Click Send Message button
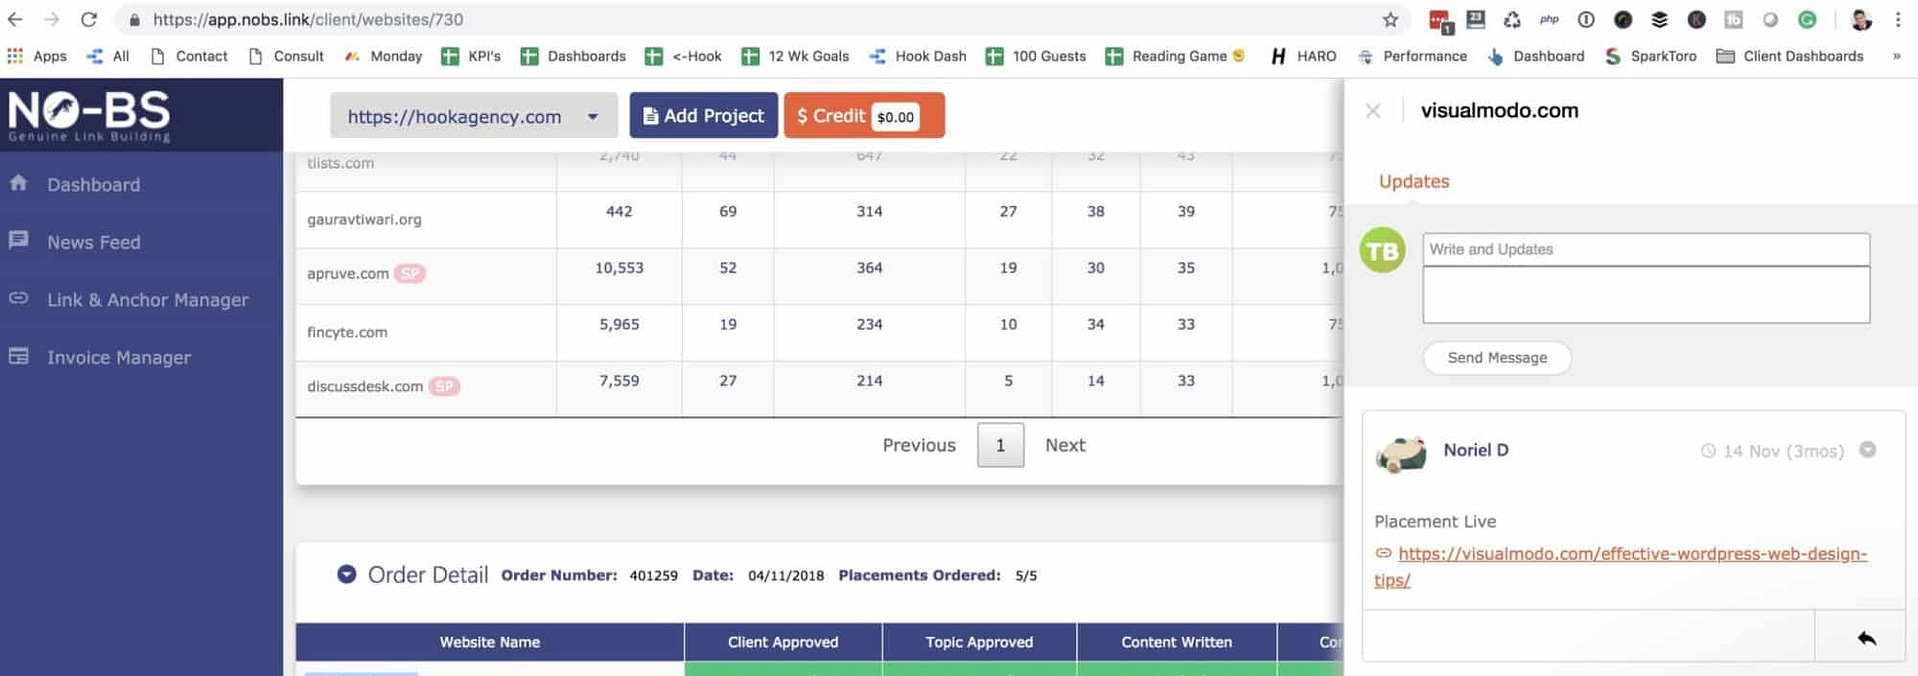Image resolution: width=1918 pixels, height=676 pixels. point(1497,358)
